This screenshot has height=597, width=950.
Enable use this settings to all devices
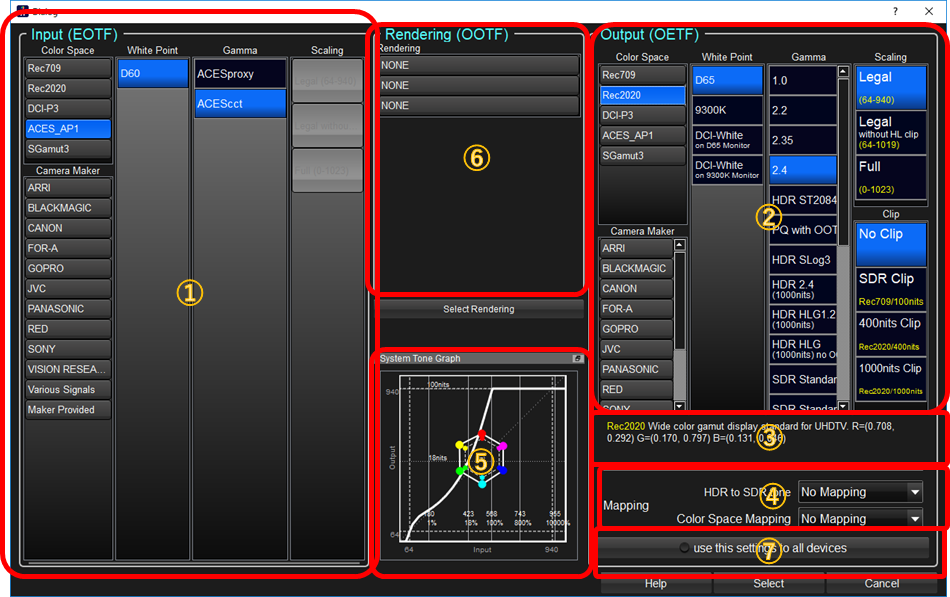[x=763, y=548]
